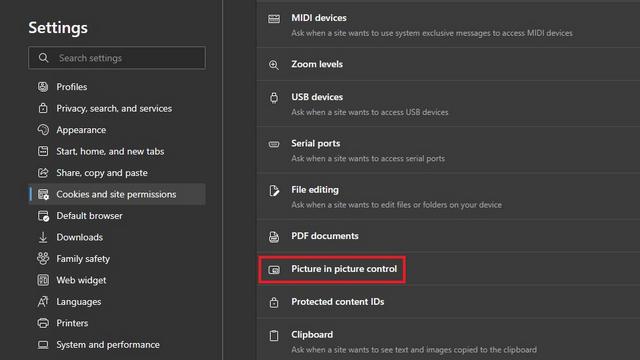640x360 pixels.
Task: Click the PDF documents icon
Action: coord(274,236)
